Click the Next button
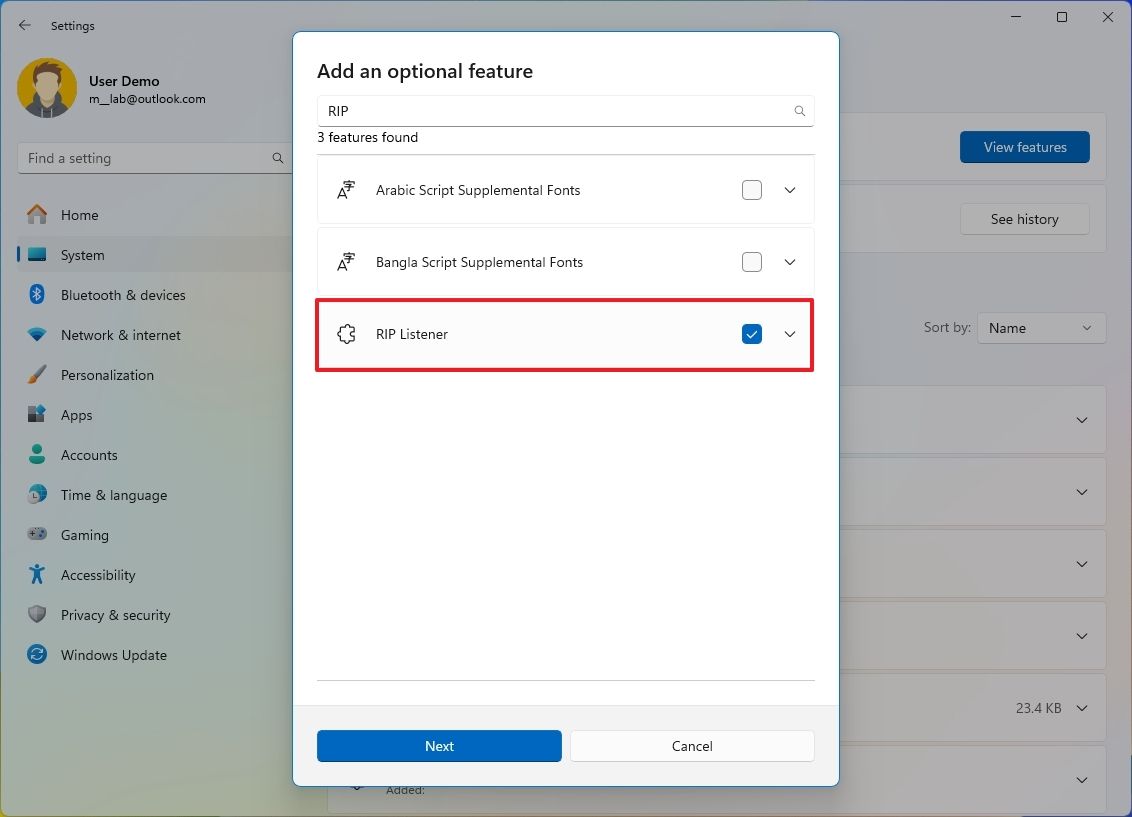The image size is (1132, 817). 439,746
